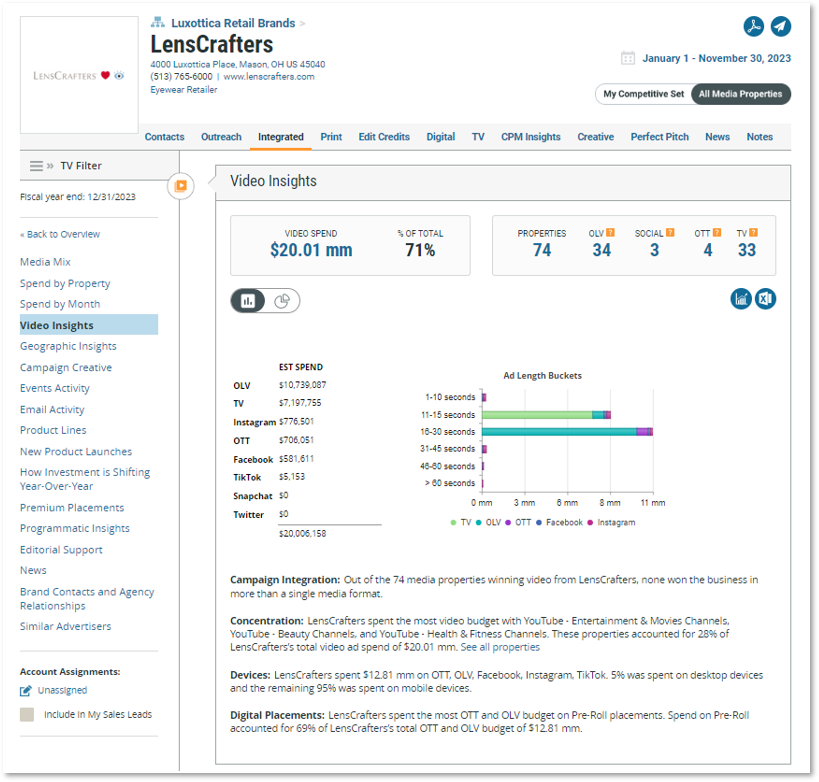The width and height of the screenshot is (819, 782).
Task: Open the Print tab
Action: pyautogui.click(x=331, y=137)
